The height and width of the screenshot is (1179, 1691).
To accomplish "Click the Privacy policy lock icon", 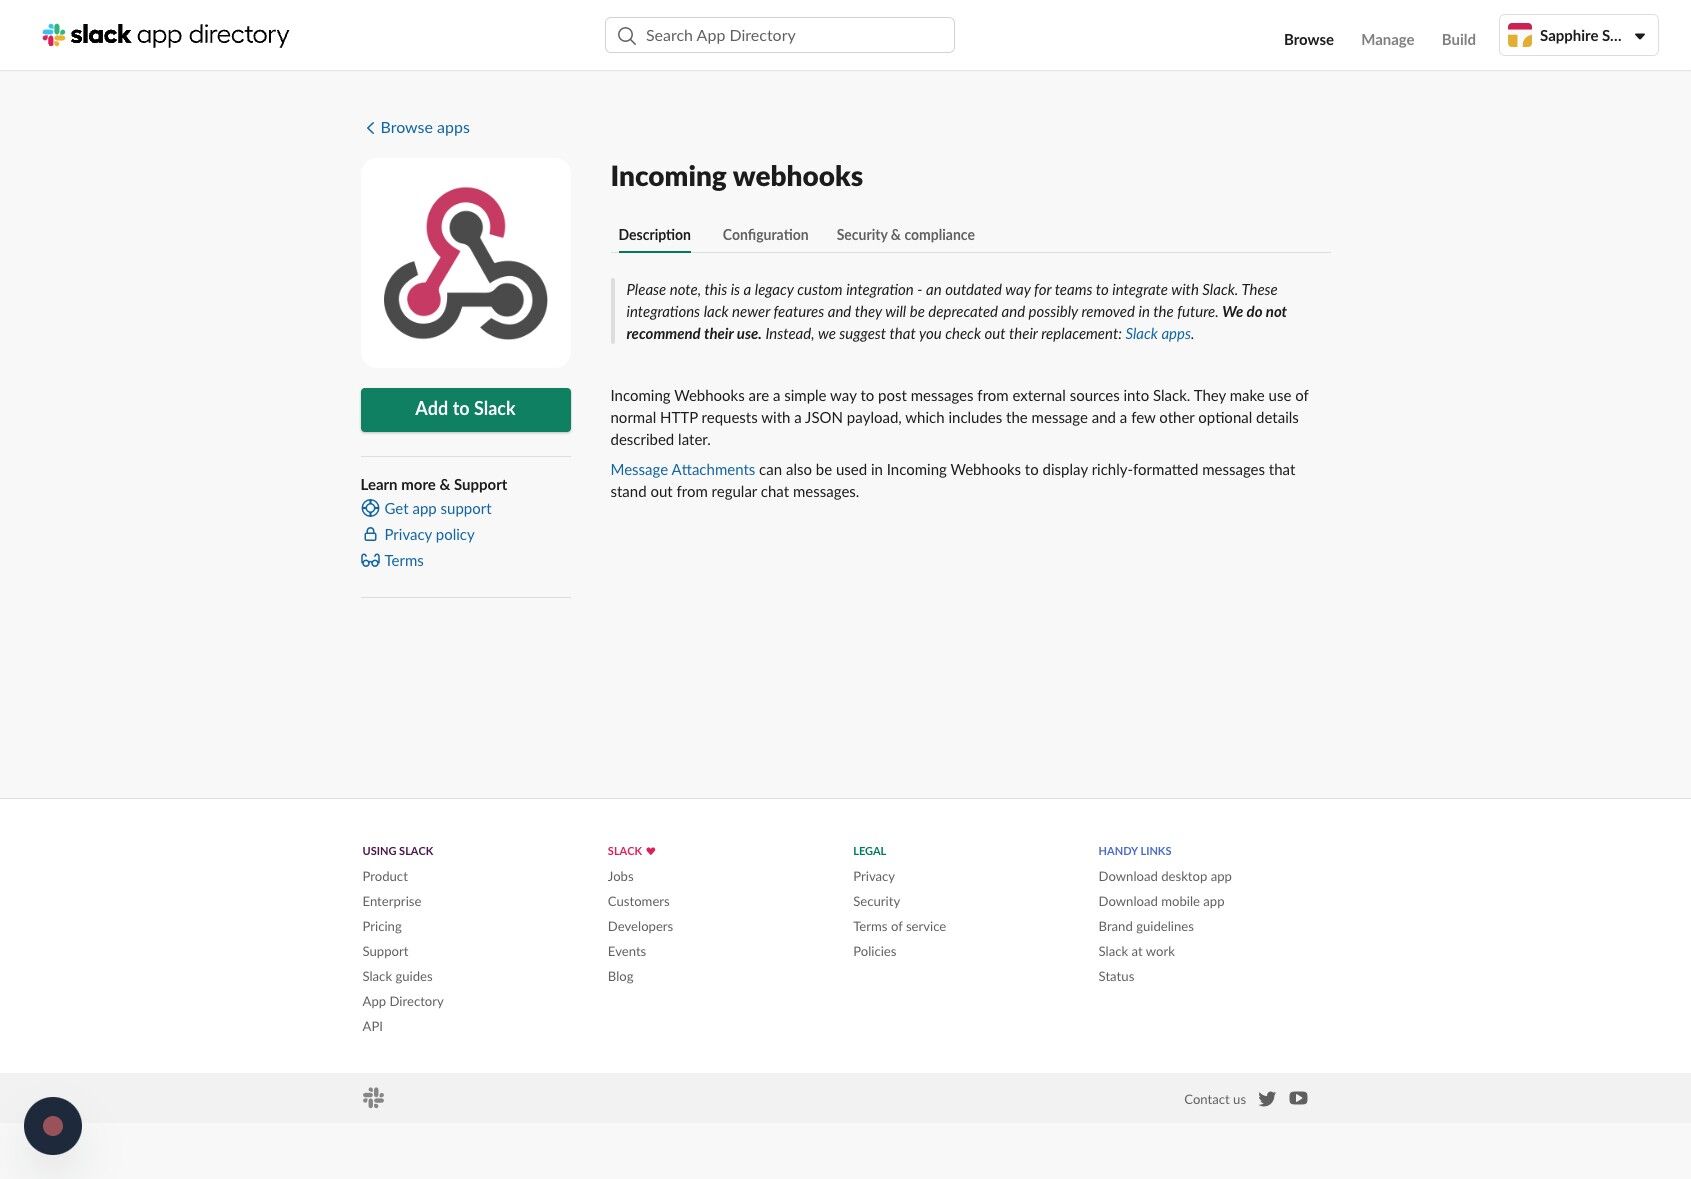I will click(x=370, y=534).
